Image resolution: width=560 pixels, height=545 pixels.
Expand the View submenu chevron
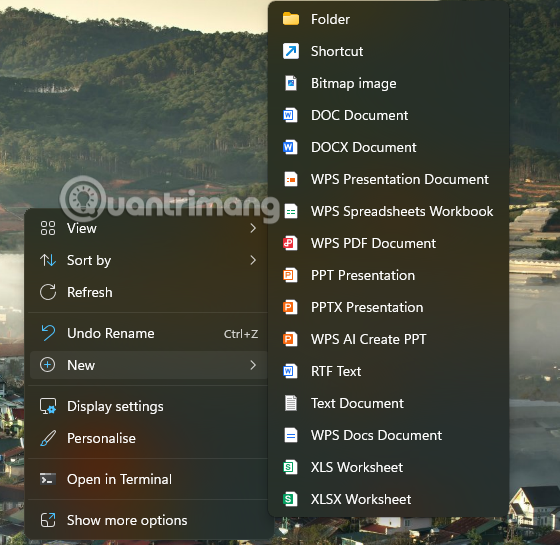click(x=253, y=228)
